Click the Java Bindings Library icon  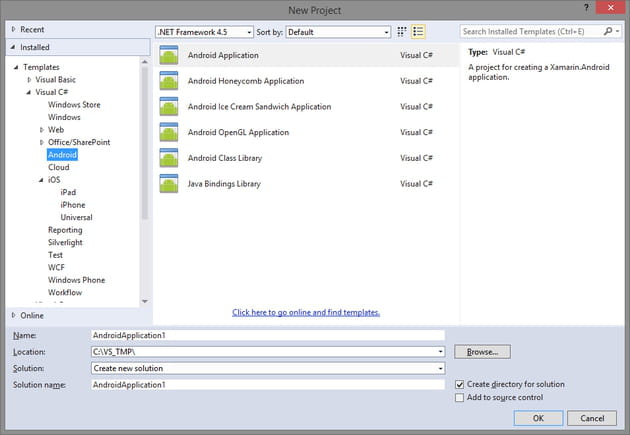[169, 184]
